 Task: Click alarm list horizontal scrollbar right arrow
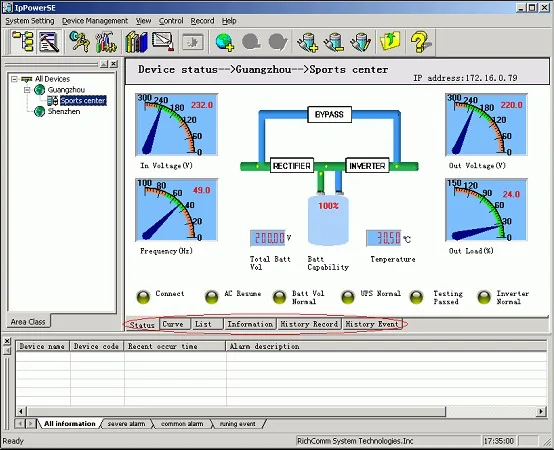[x=541, y=411]
